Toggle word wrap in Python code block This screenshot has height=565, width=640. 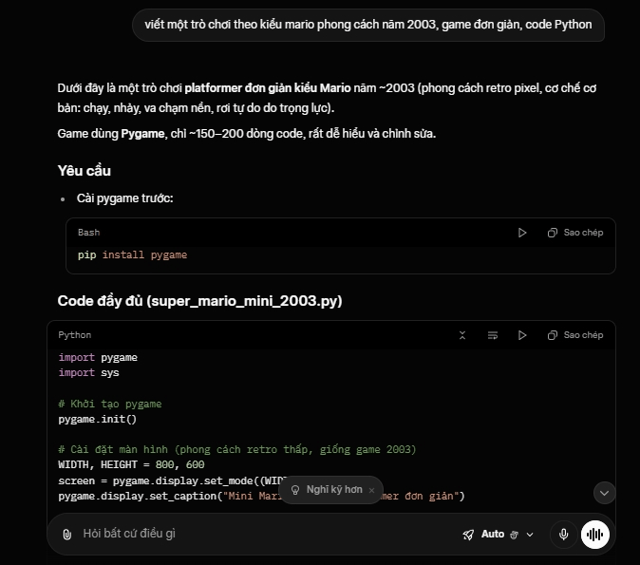[x=492, y=335]
